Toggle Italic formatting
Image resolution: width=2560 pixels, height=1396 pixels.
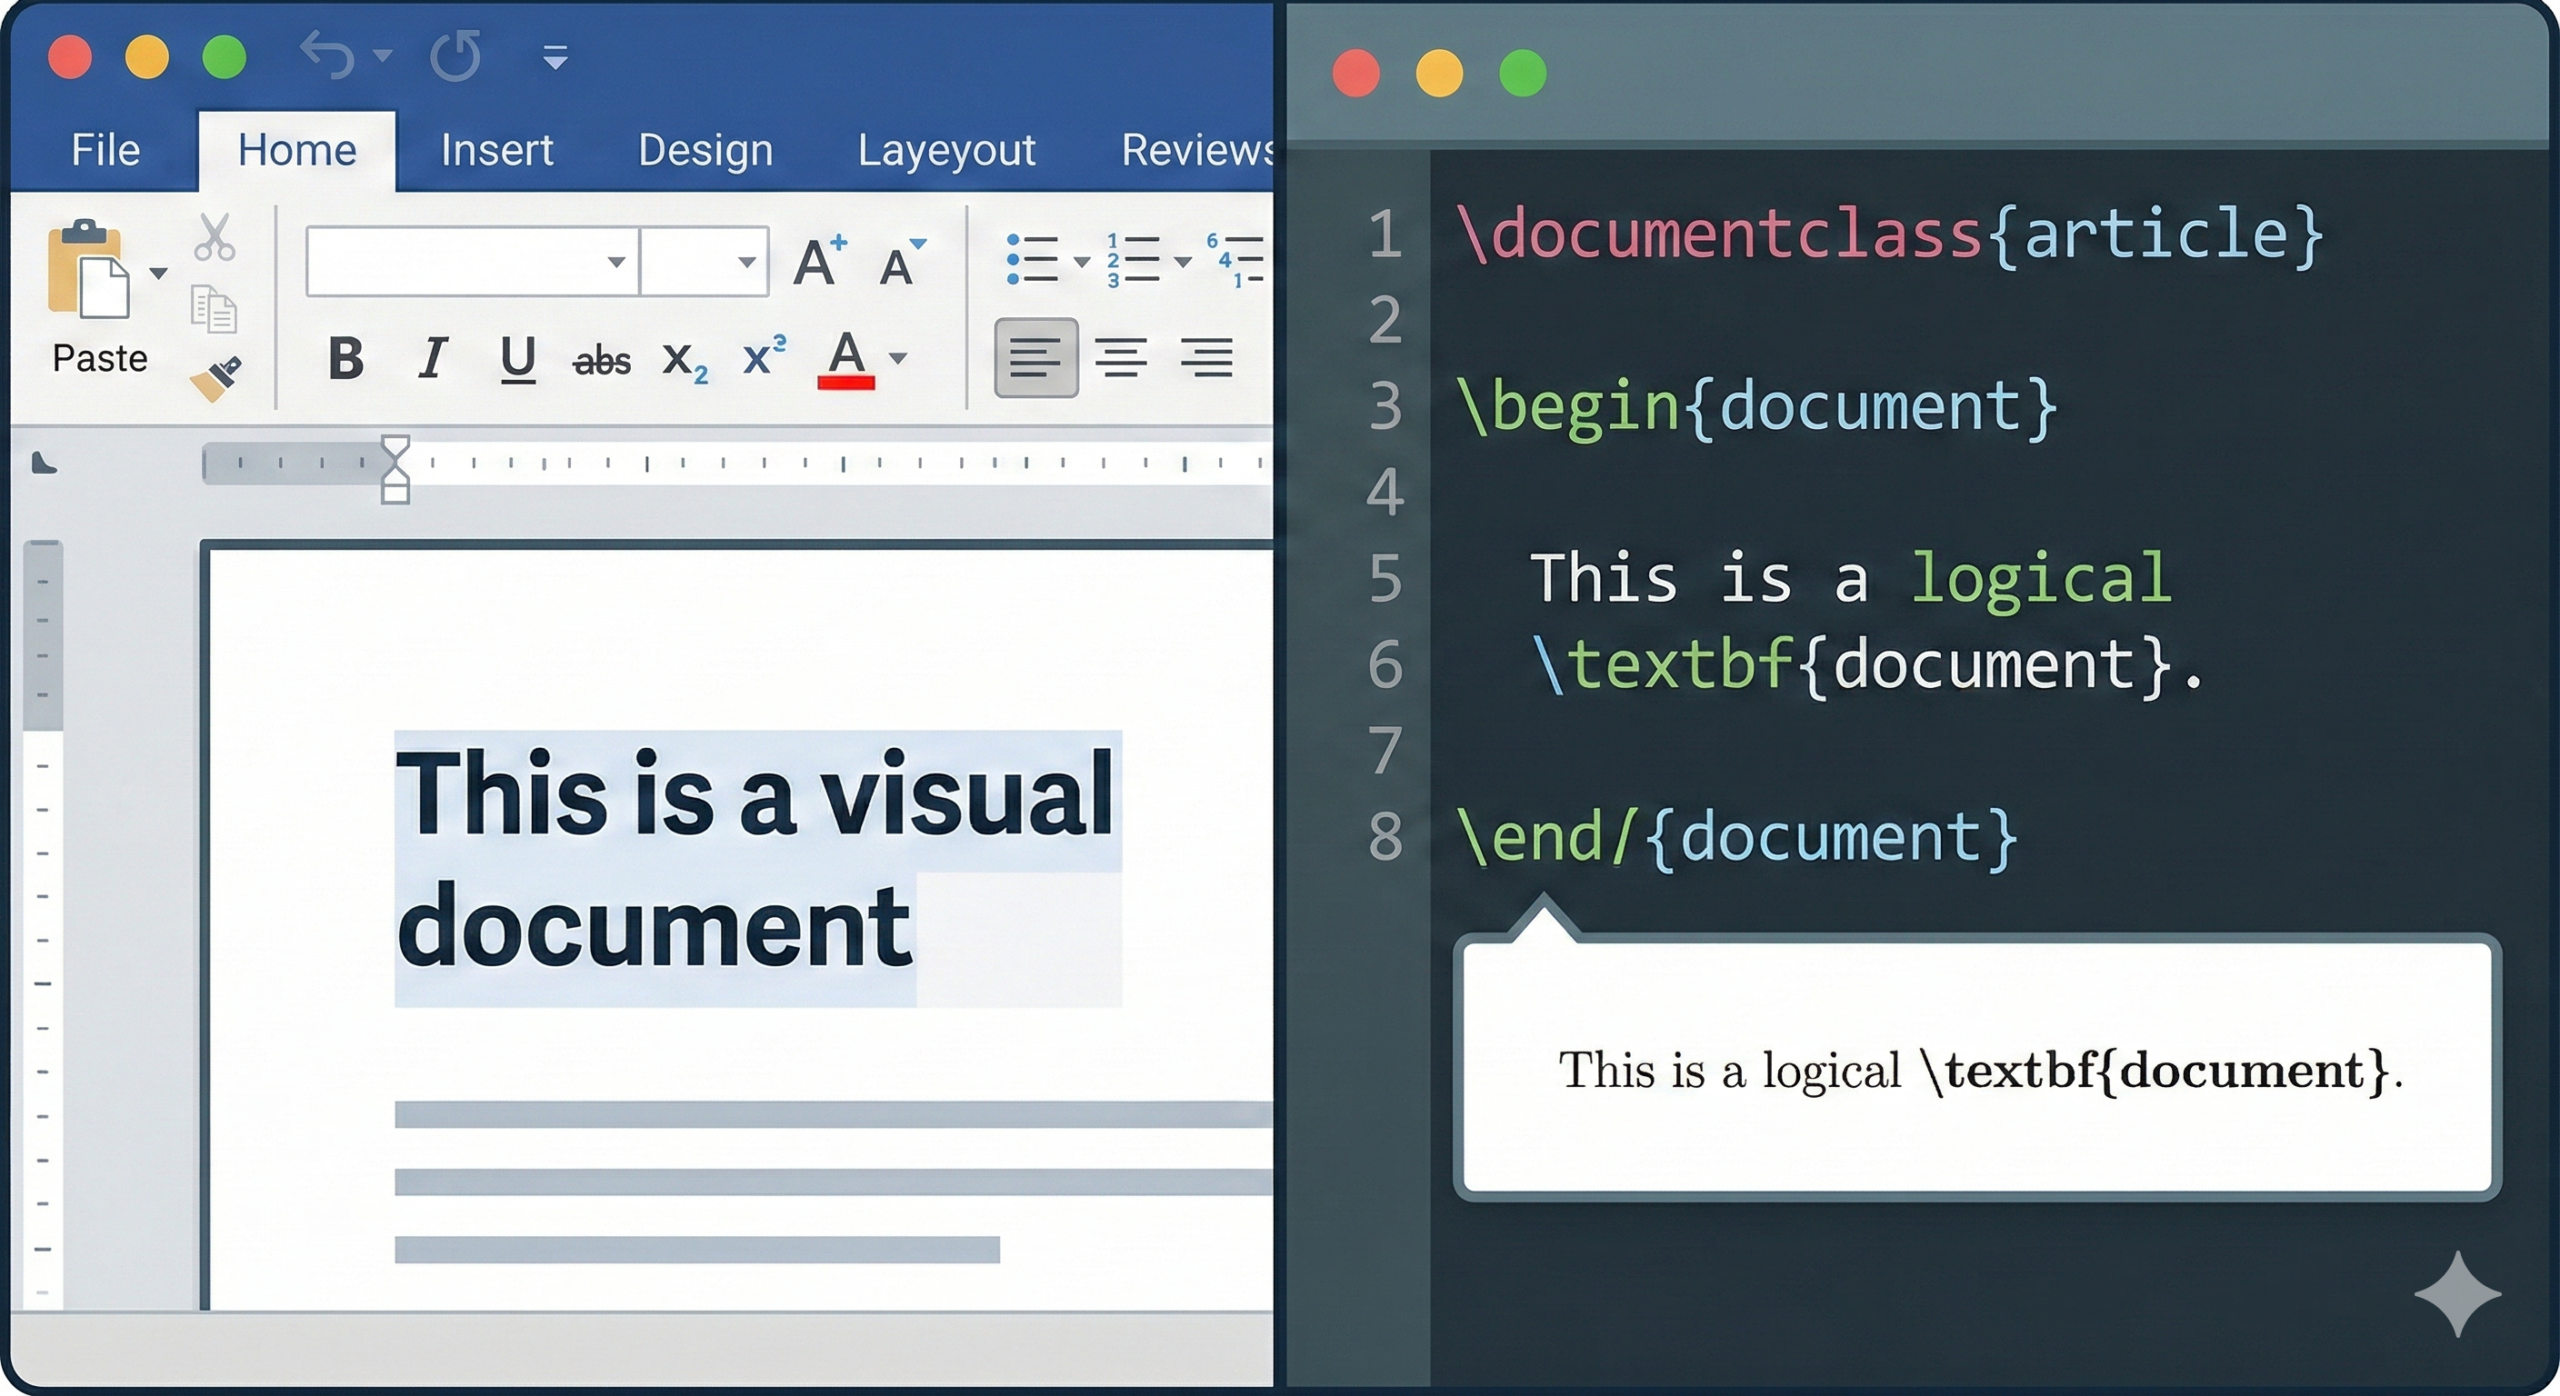[x=432, y=358]
